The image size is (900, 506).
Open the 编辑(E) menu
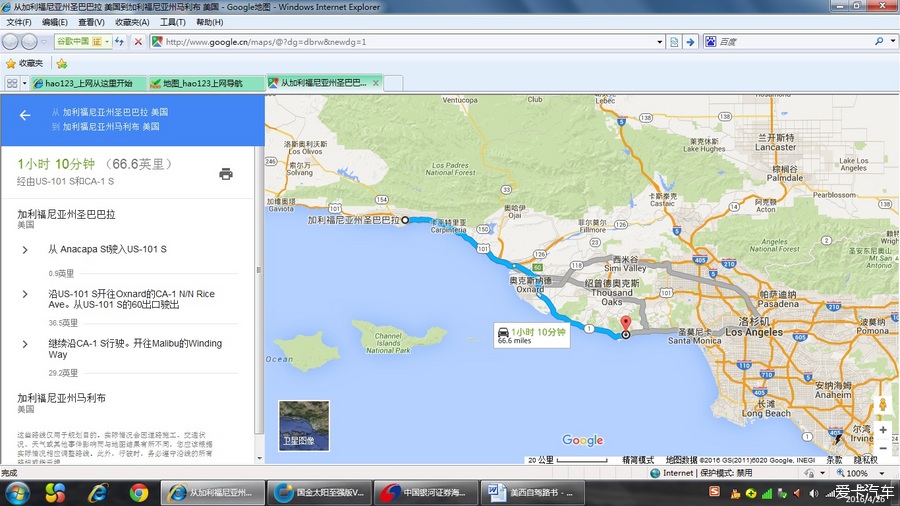[55, 22]
